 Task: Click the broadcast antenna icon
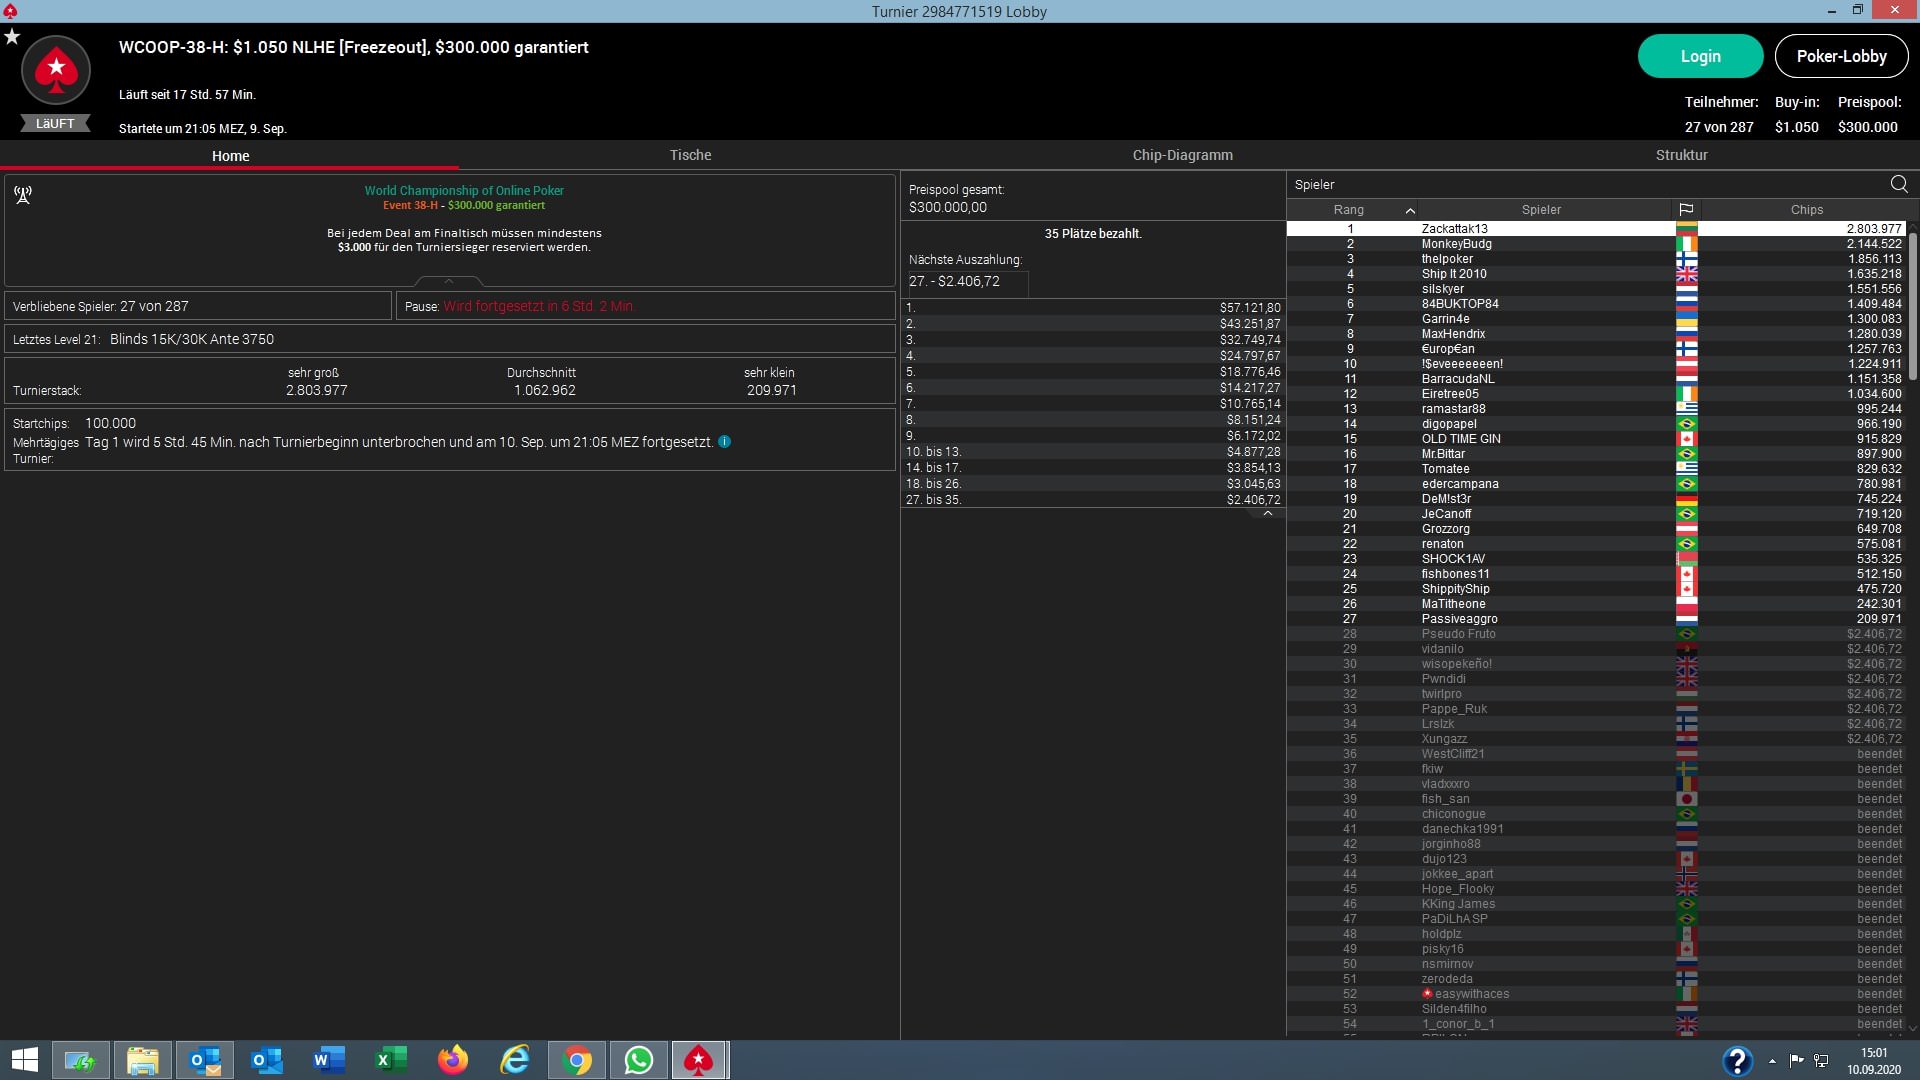click(23, 195)
